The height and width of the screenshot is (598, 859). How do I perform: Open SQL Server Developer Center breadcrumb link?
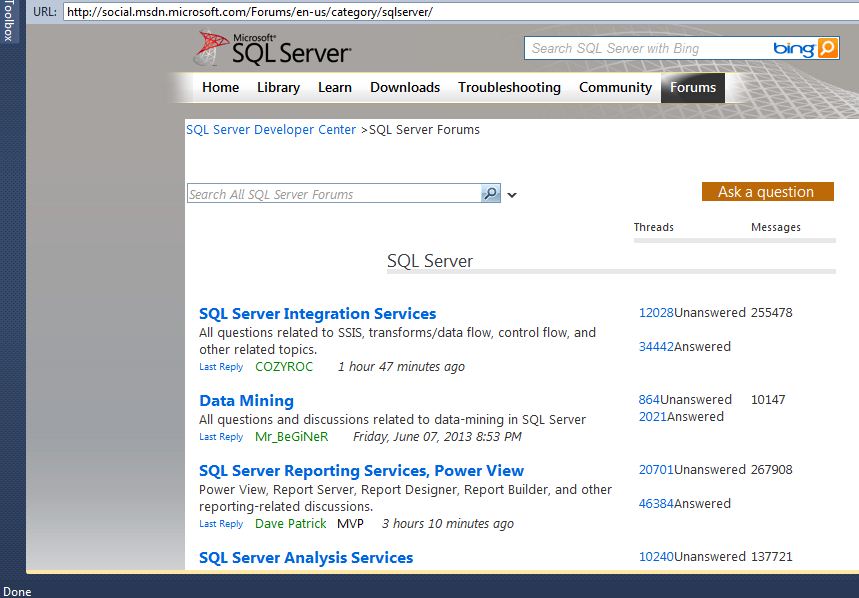pyautogui.click(x=271, y=130)
